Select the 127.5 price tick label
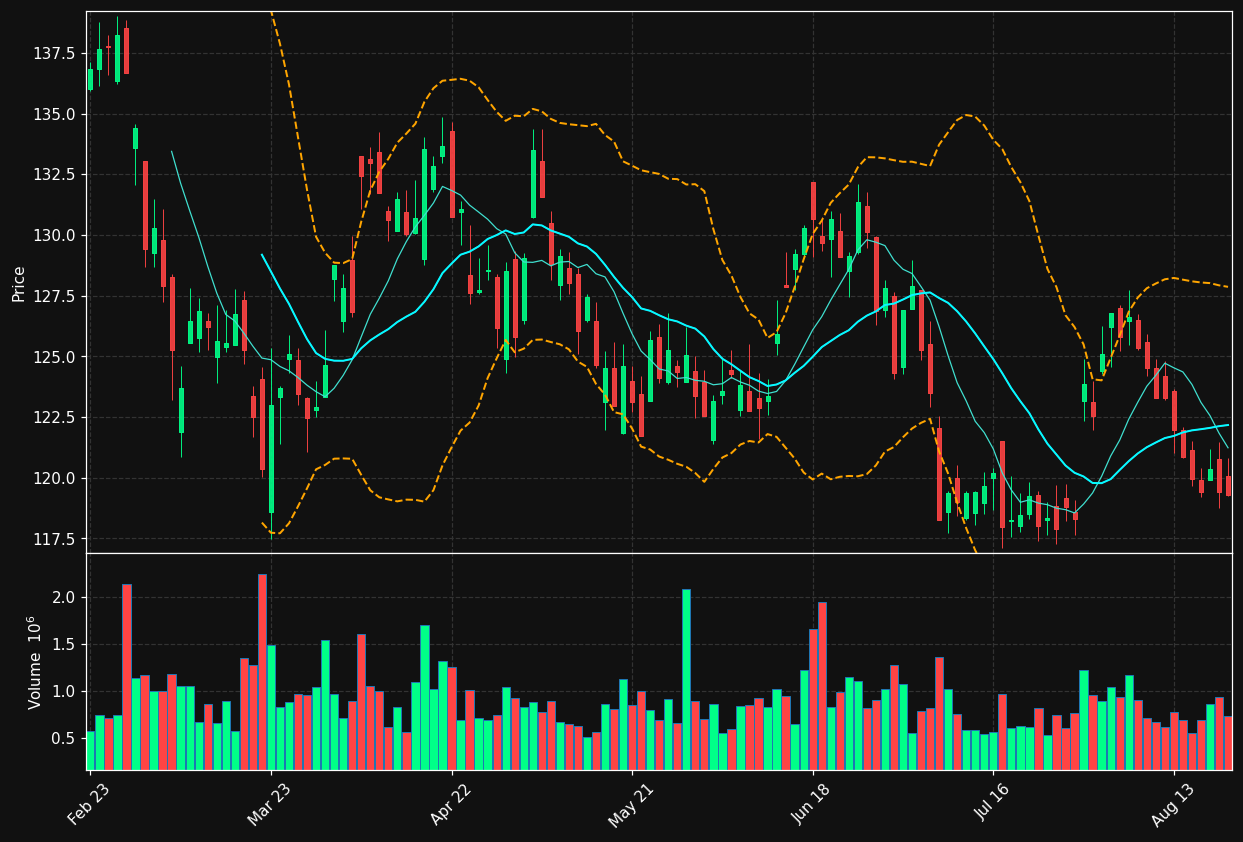The width and height of the screenshot is (1243, 842). [54, 296]
